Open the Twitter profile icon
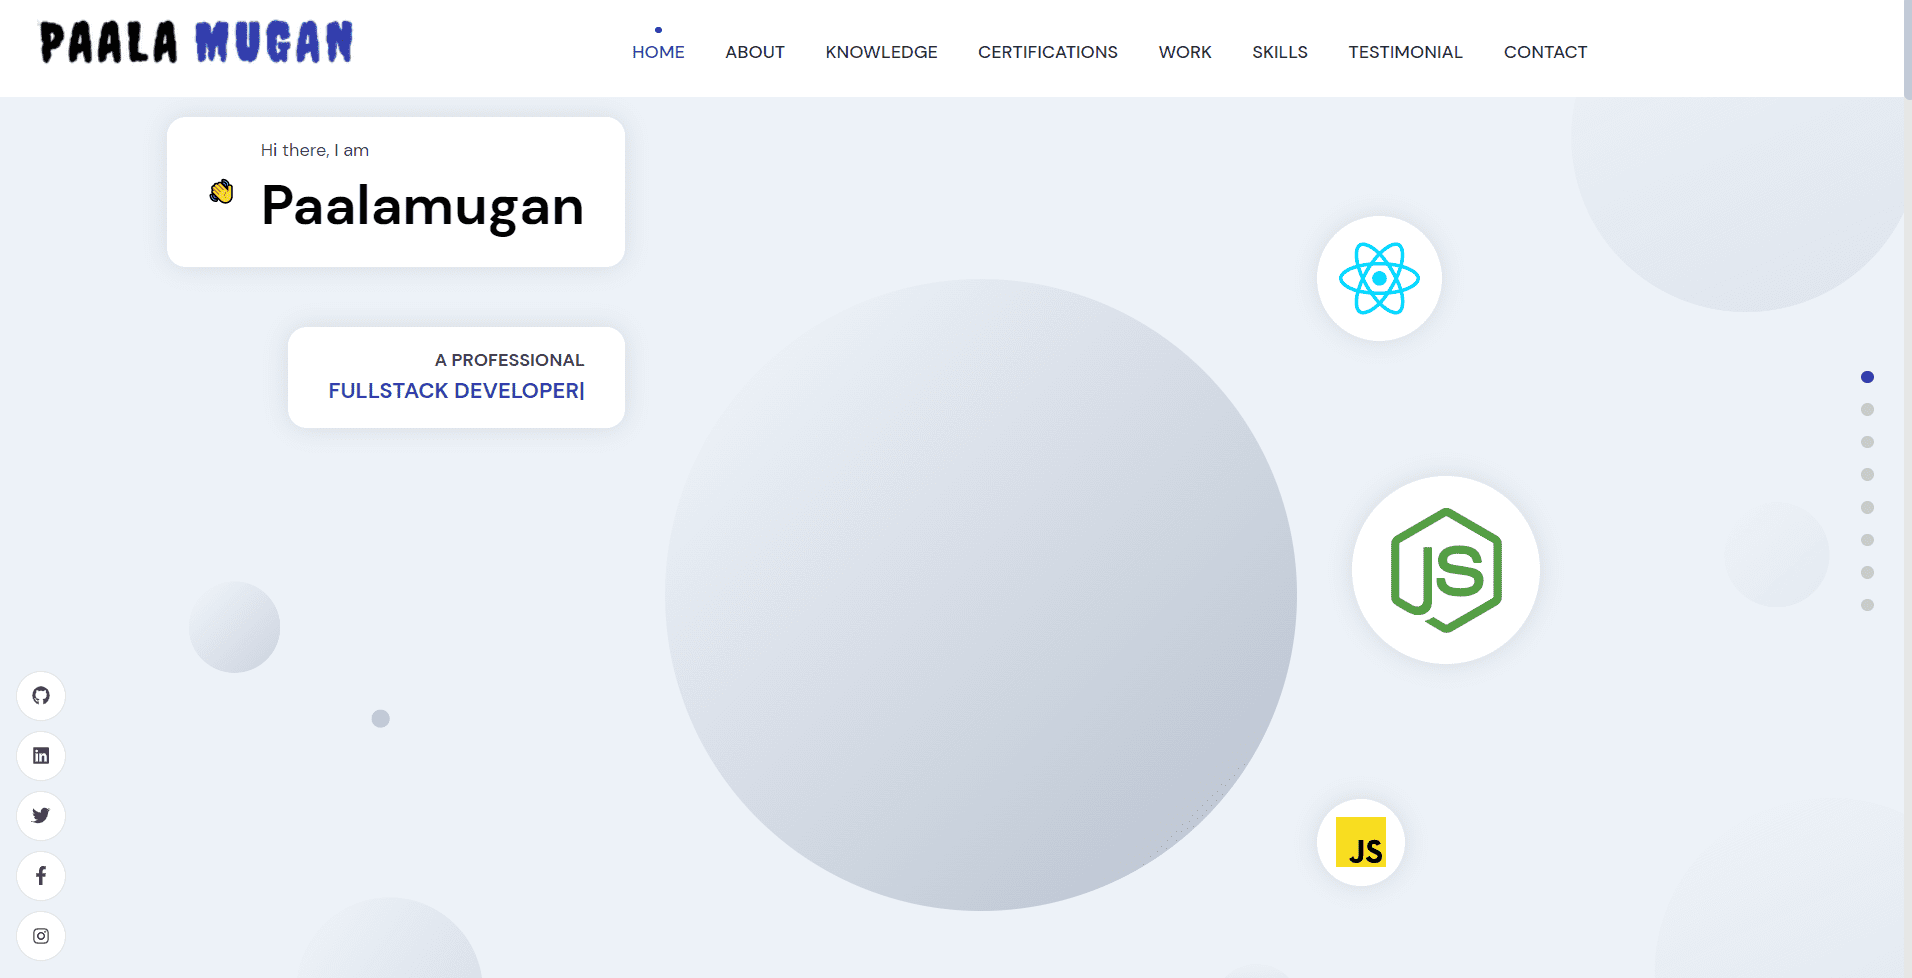1912x978 pixels. pyautogui.click(x=41, y=816)
